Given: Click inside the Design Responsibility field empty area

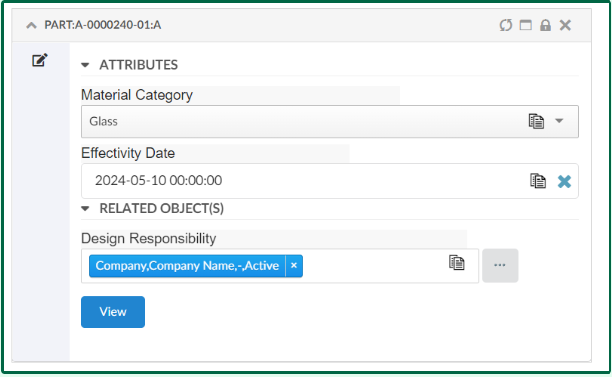Looking at the screenshot, I should pos(375,266).
